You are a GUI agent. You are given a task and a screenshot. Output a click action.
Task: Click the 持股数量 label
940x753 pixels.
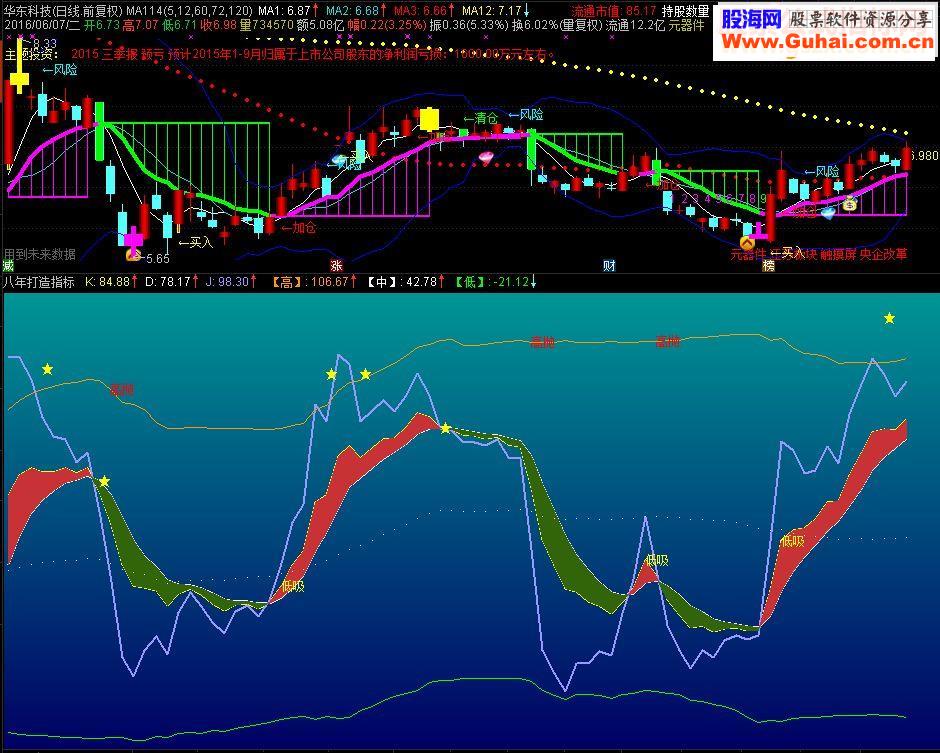point(685,11)
